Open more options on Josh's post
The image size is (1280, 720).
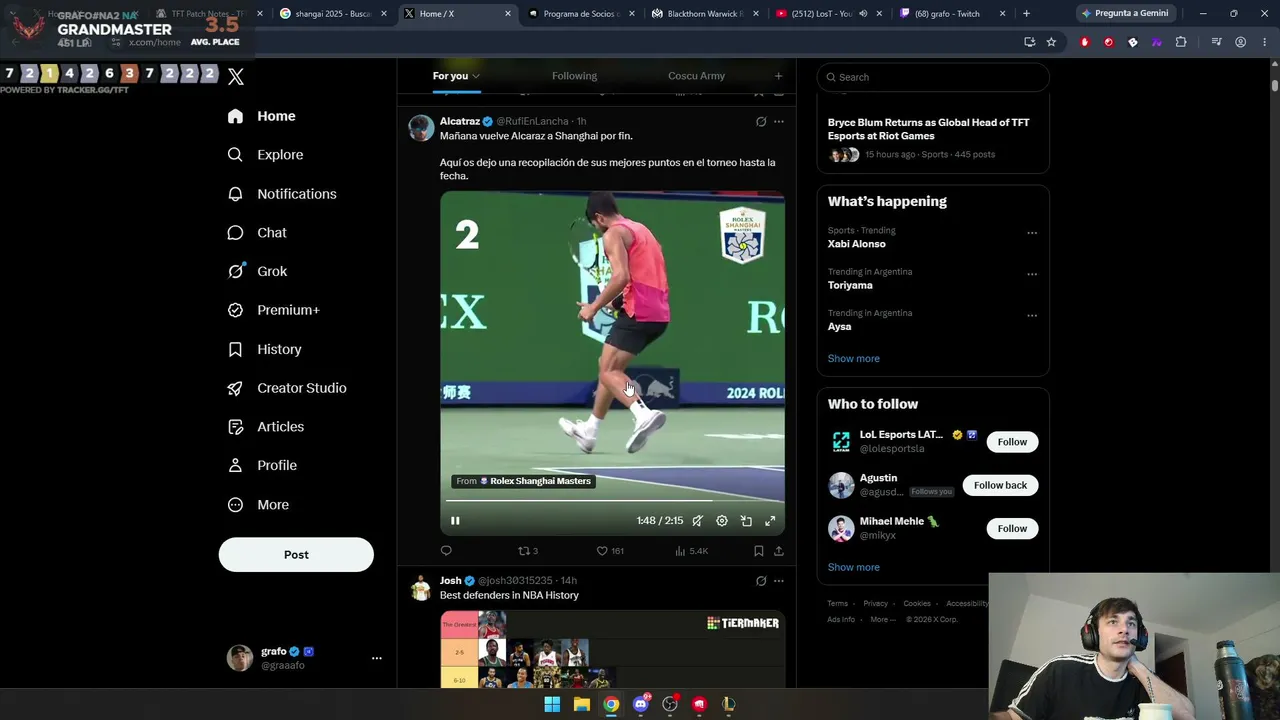pyautogui.click(x=779, y=581)
